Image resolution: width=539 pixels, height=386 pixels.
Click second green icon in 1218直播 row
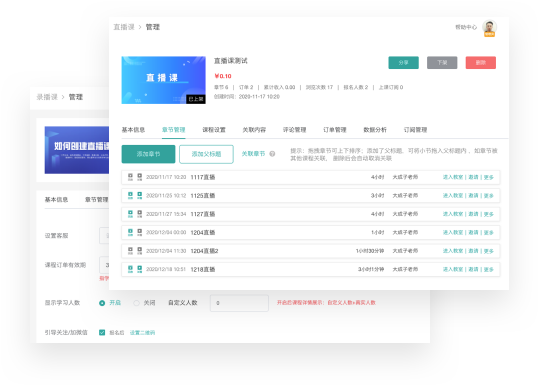tap(140, 269)
